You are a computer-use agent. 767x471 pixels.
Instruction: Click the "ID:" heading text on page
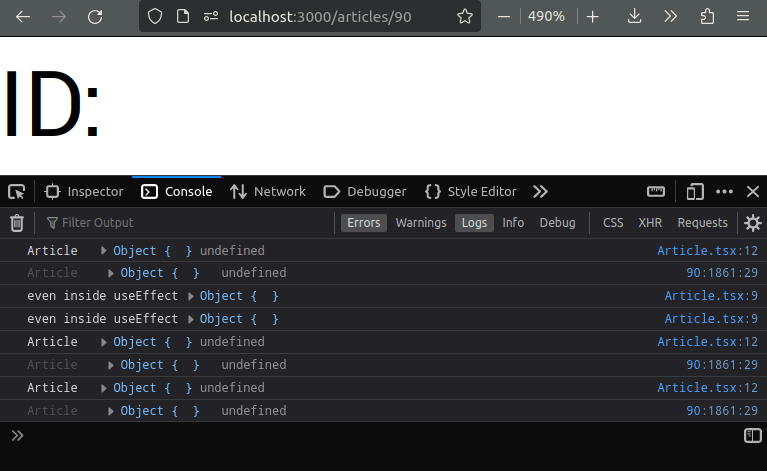click(x=51, y=104)
